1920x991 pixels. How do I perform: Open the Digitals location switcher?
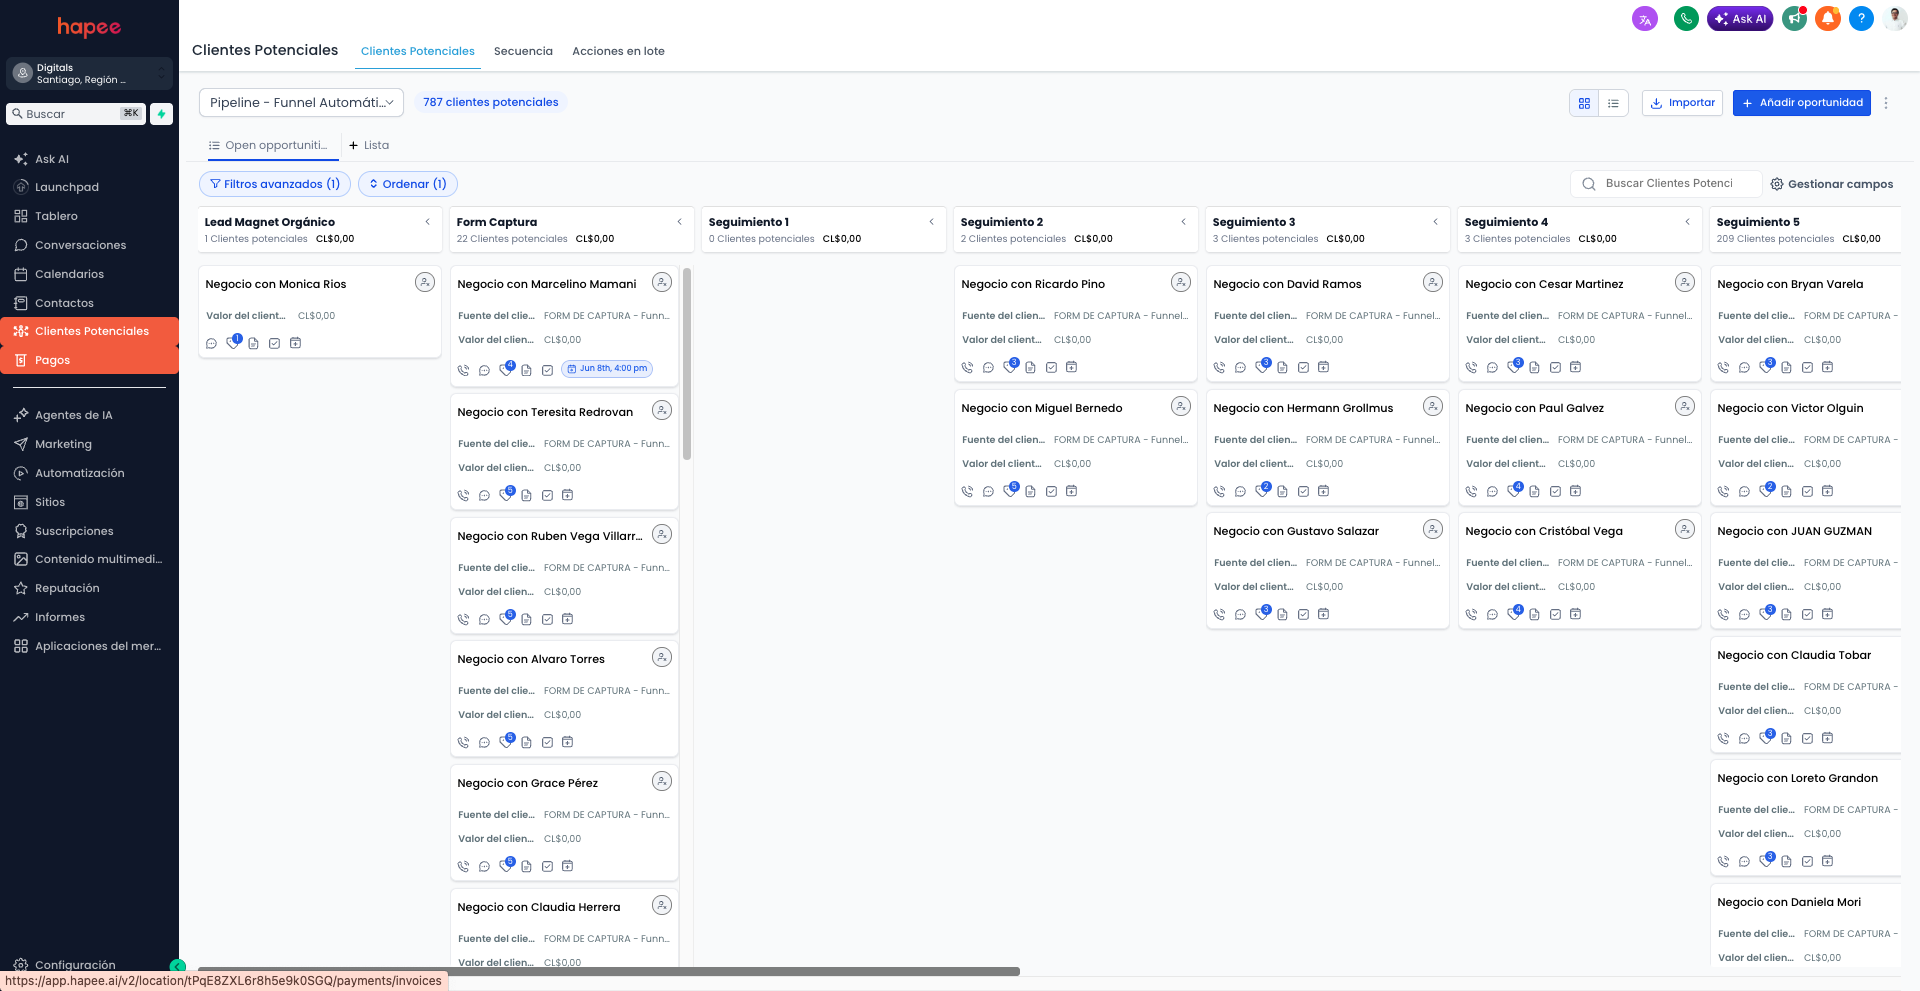point(89,73)
